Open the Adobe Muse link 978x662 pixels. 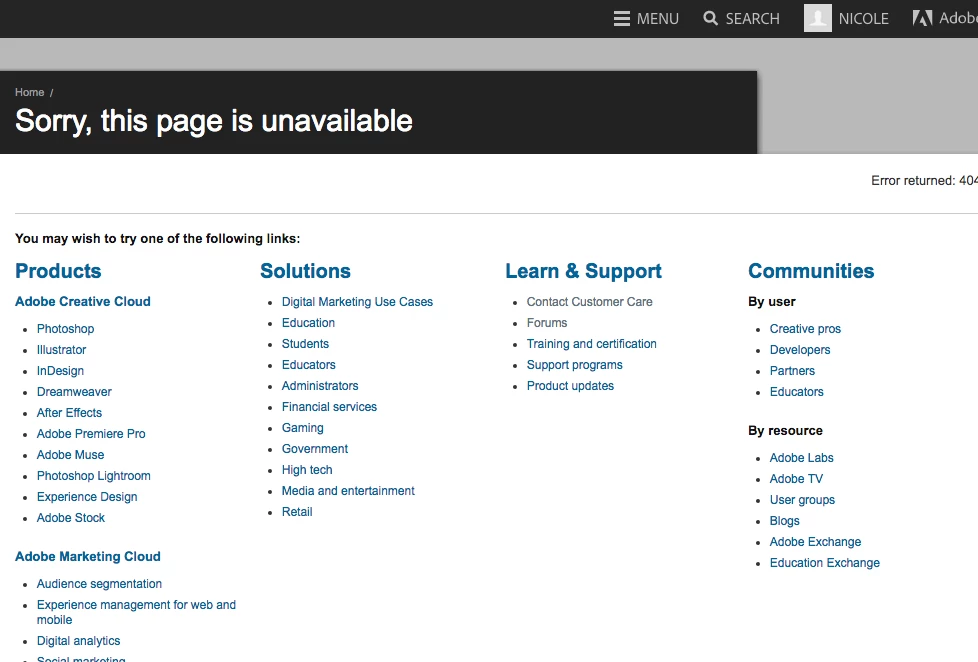[x=70, y=455]
